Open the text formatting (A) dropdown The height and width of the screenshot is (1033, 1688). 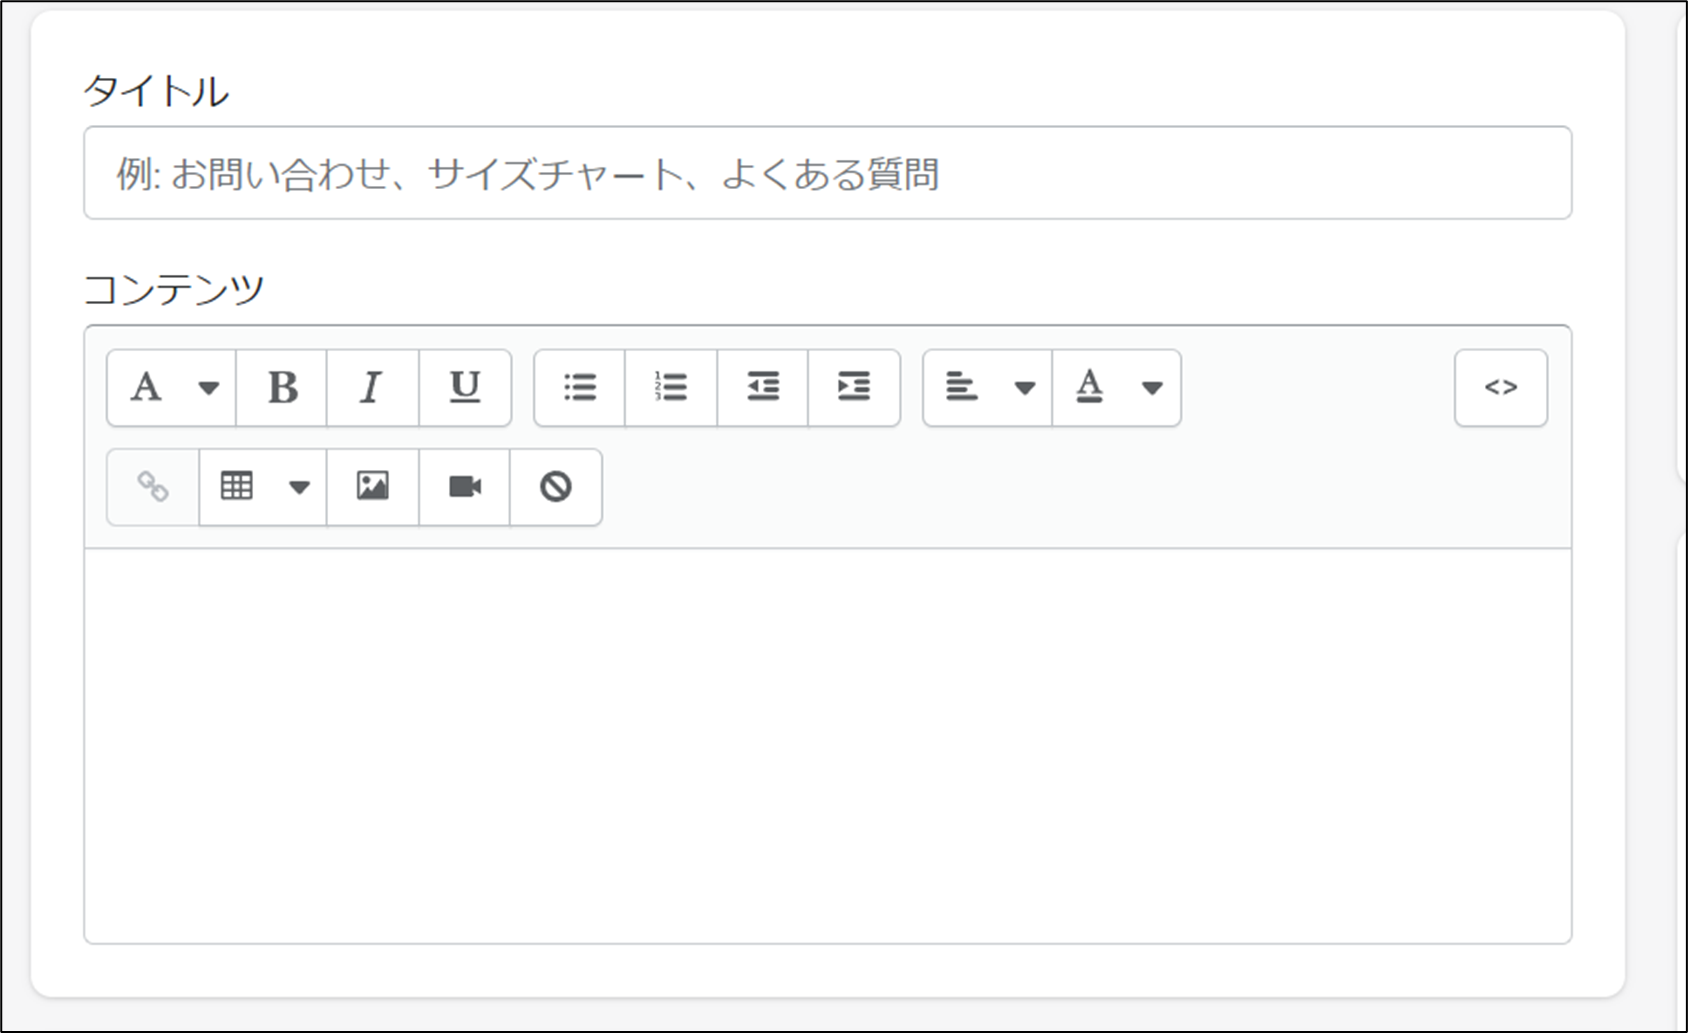pyautogui.click(x=172, y=388)
